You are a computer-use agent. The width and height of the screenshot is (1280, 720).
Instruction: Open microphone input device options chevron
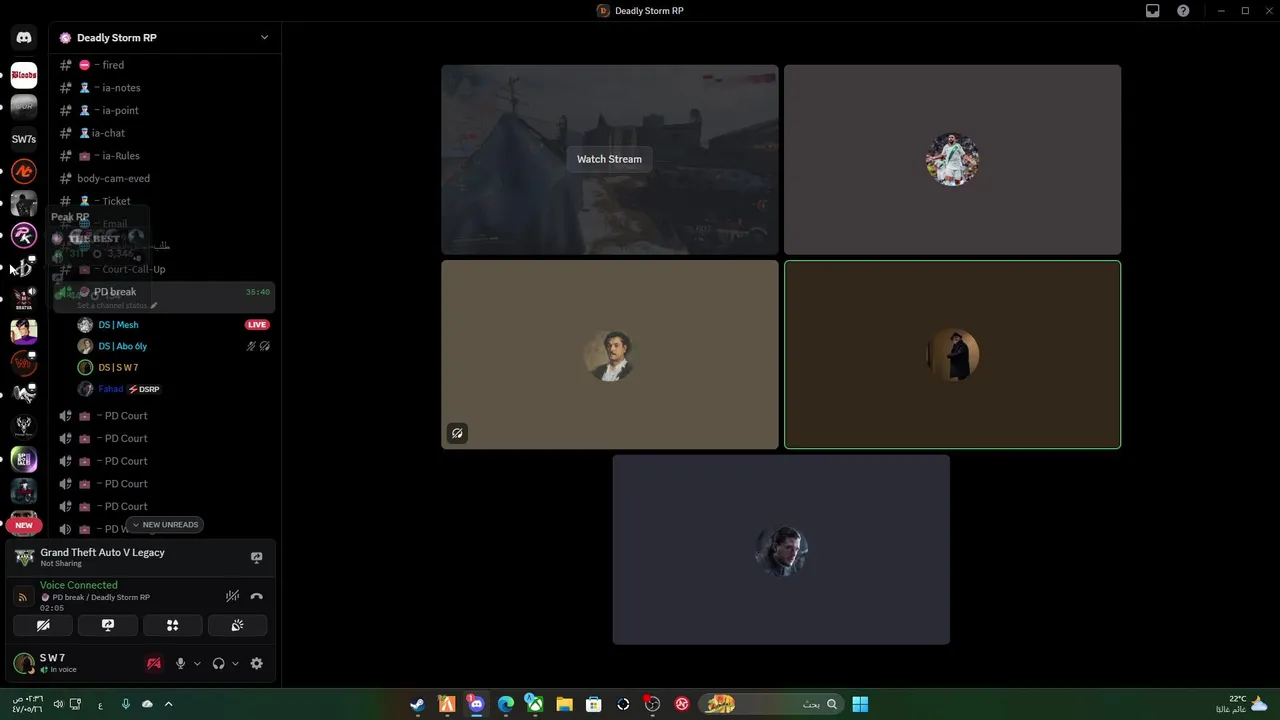(x=197, y=663)
